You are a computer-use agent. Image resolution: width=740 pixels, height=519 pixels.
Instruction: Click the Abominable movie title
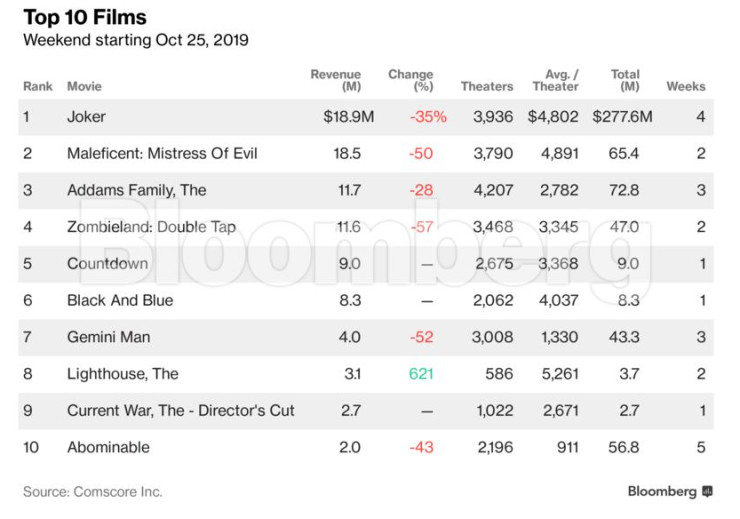109,447
